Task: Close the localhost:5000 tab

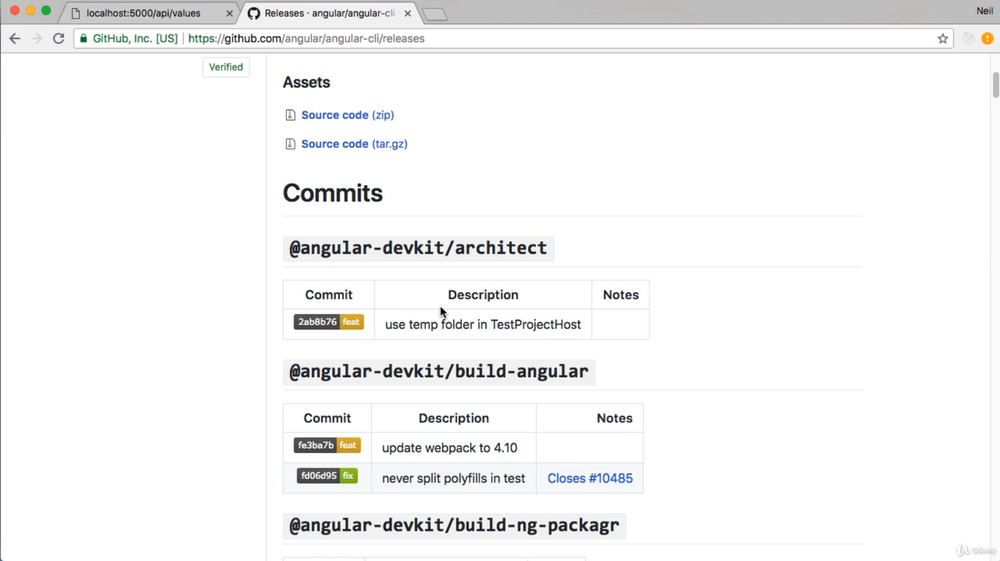Action: coord(229,14)
